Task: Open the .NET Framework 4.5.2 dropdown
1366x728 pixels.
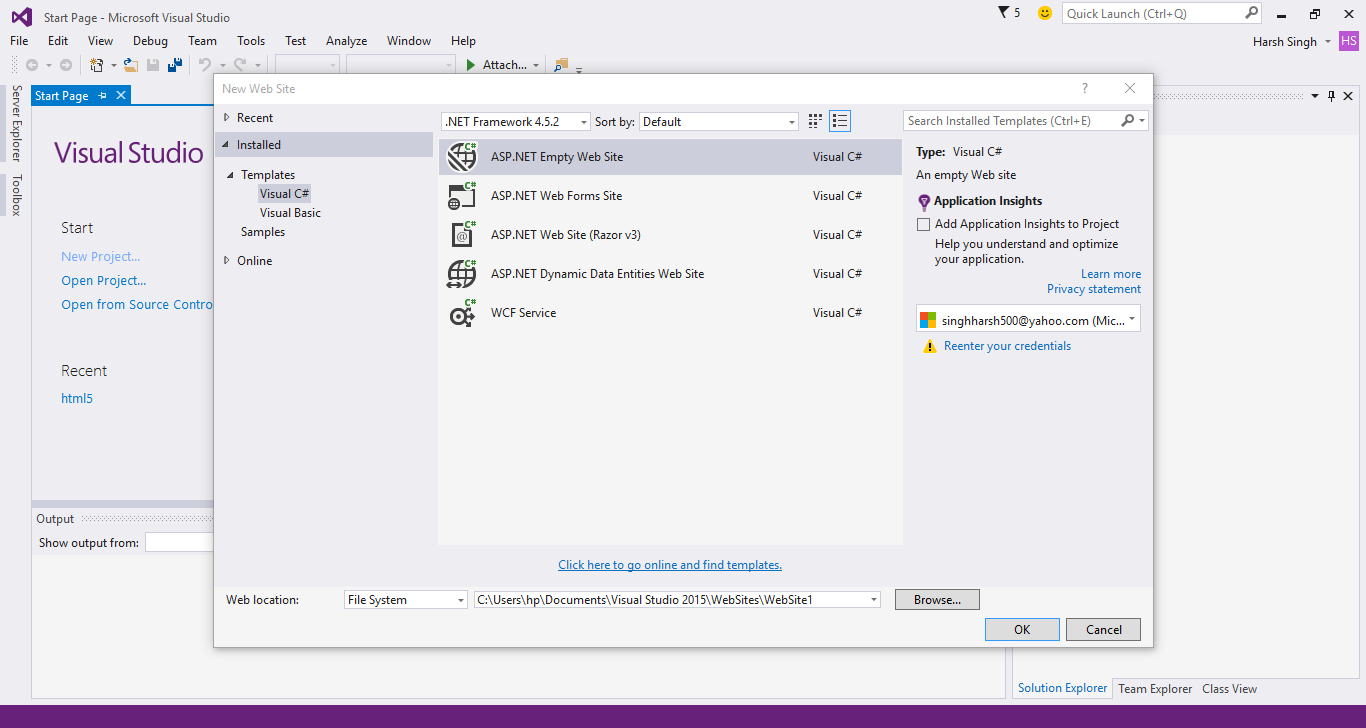Action: pos(516,121)
